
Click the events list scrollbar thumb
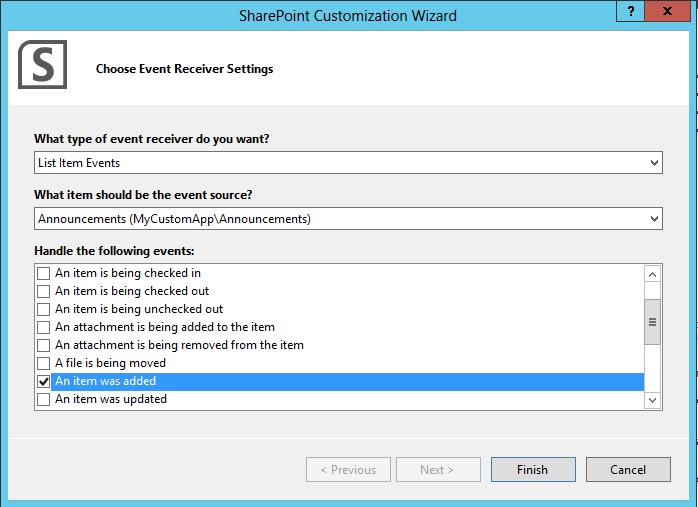pyautogui.click(x=652, y=322)
